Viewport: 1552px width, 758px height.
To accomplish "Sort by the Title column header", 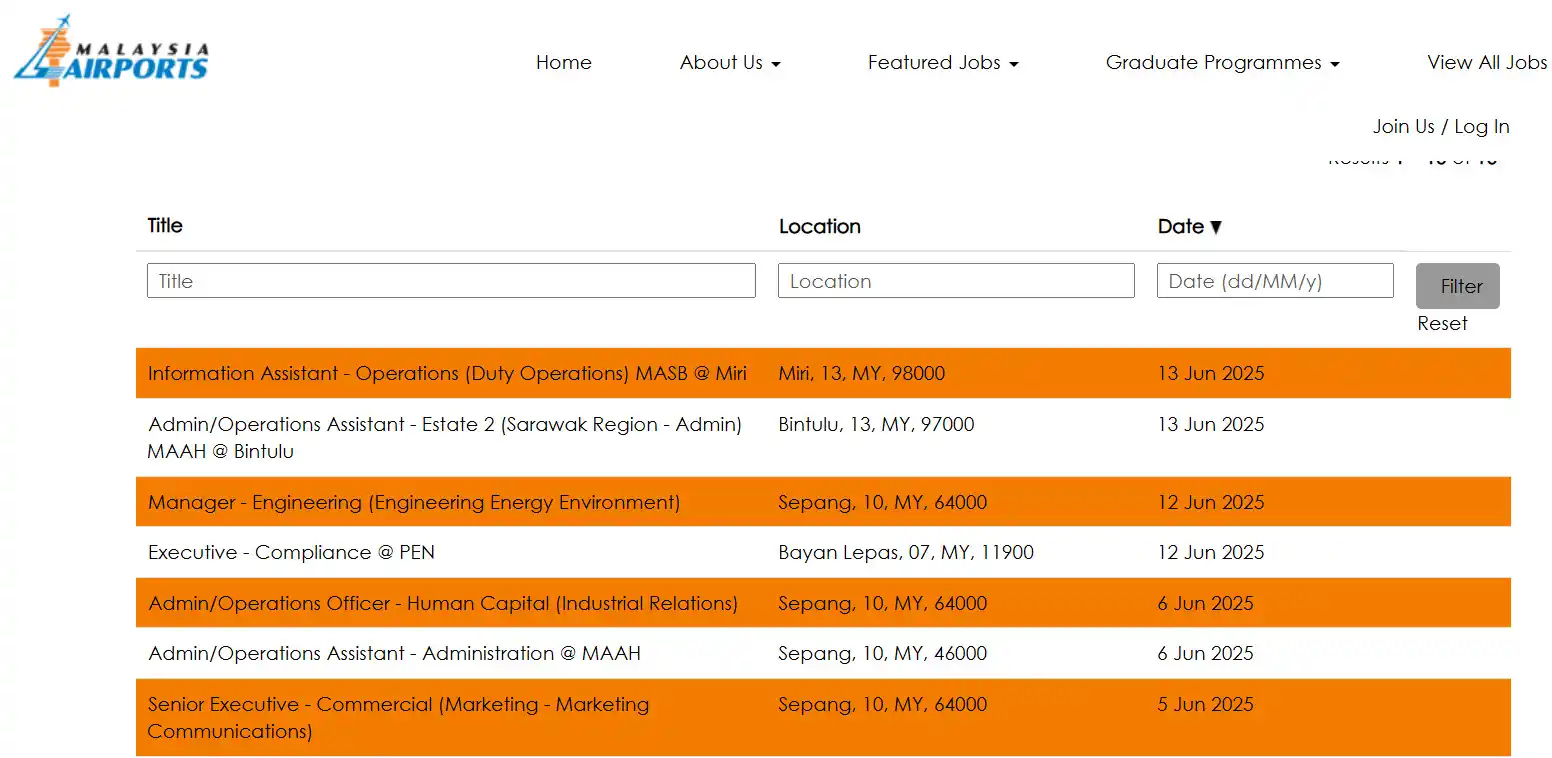I will [165, 225].
